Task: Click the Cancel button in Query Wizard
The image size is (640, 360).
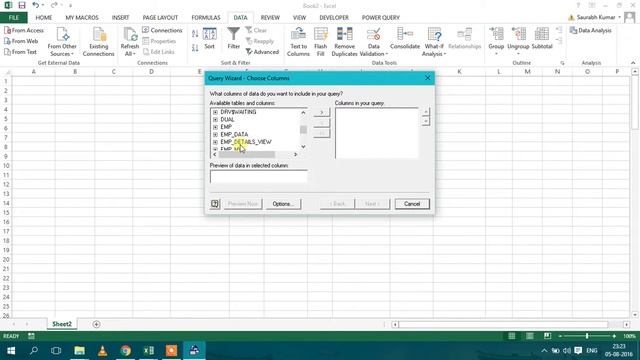Action: 412,204
